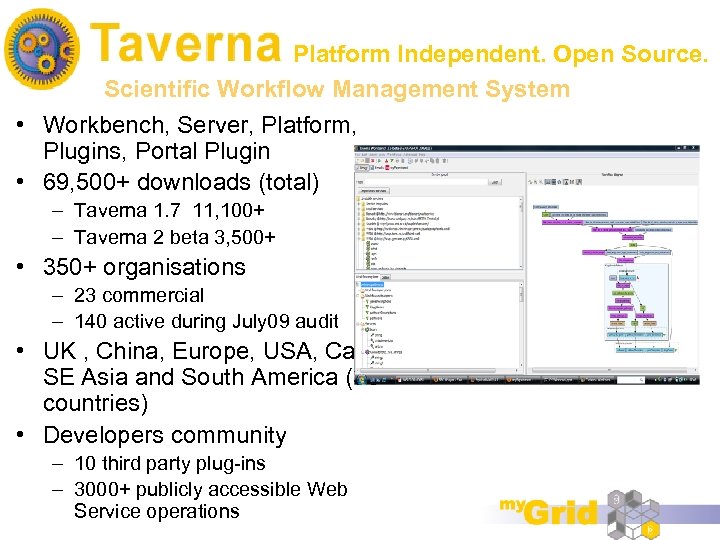Select the Available services root folder
Image resolution: width=720 pixels, height=540 pixels.
tap(369, 199)
